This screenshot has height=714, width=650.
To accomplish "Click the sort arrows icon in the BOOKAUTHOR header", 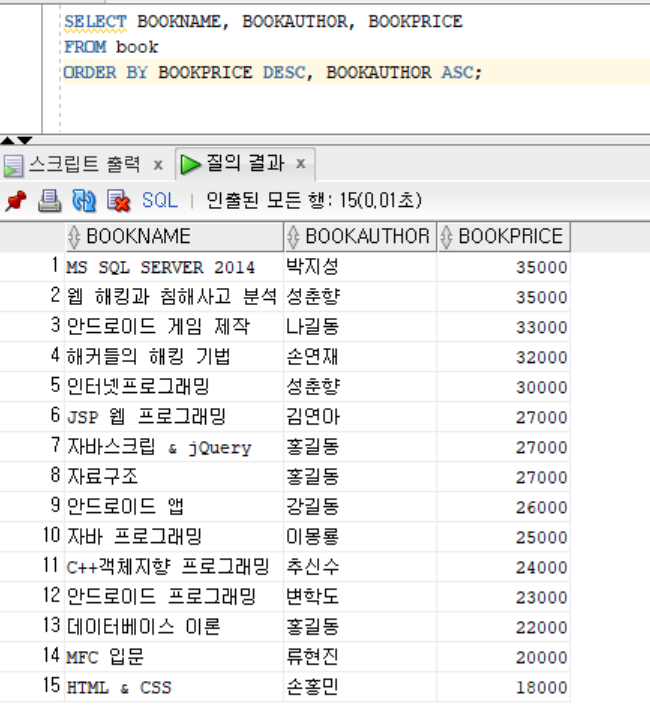I will pyautogui.click(x=293, y=237).
